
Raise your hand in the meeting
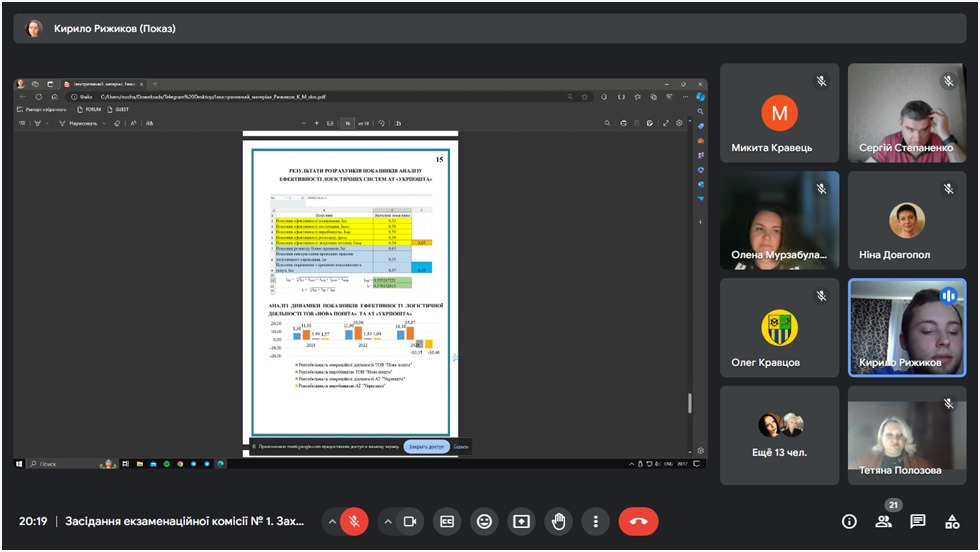point(558,521)
